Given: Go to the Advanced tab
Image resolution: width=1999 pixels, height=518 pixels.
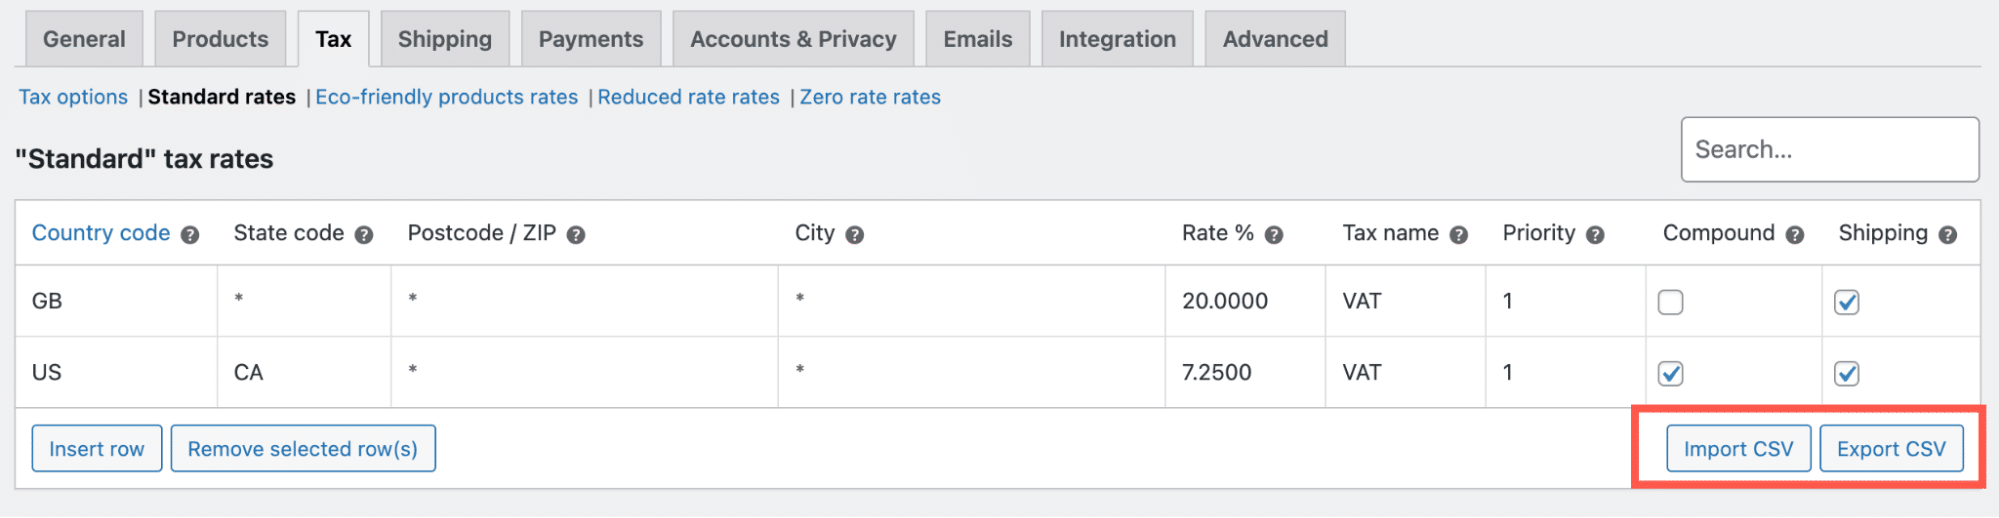Looking at the screenshot, I should coord(1275,39).
